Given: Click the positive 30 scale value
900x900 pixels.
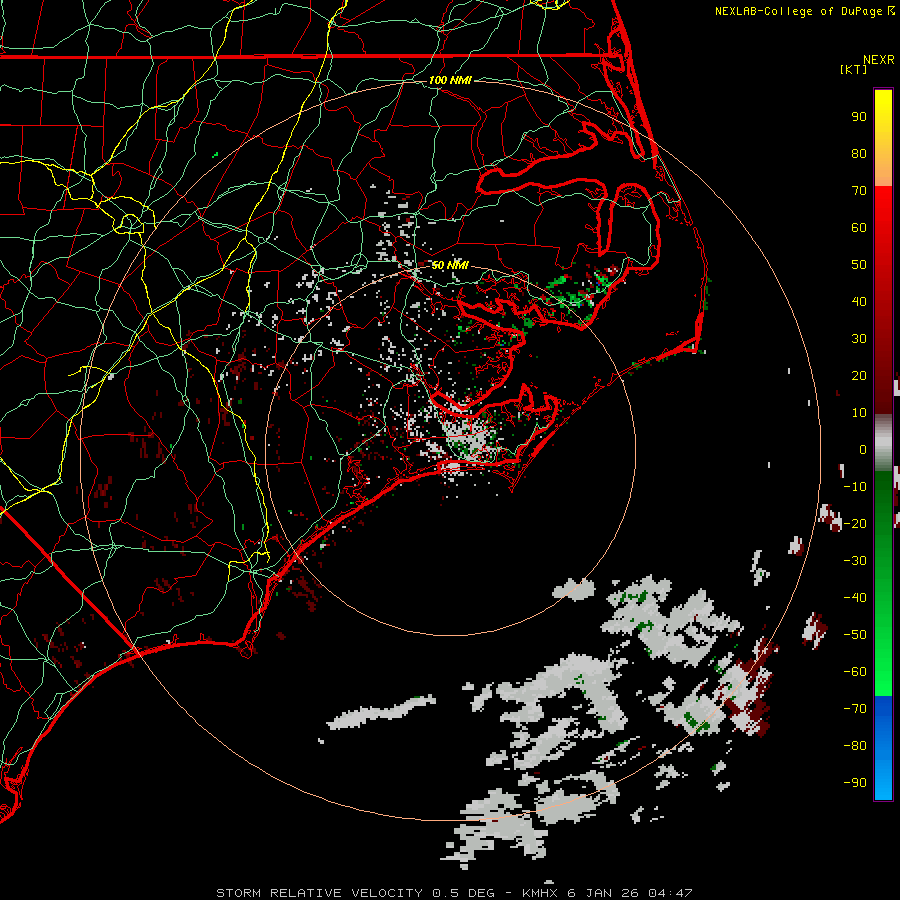Looking at the screenshot, I should (859, 339).
